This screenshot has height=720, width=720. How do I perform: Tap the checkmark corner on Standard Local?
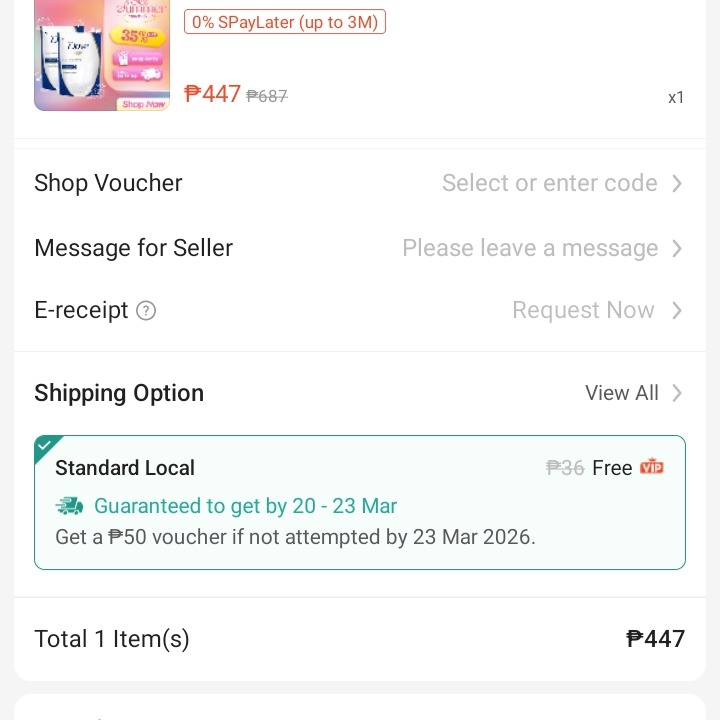(x=46, y=446)
